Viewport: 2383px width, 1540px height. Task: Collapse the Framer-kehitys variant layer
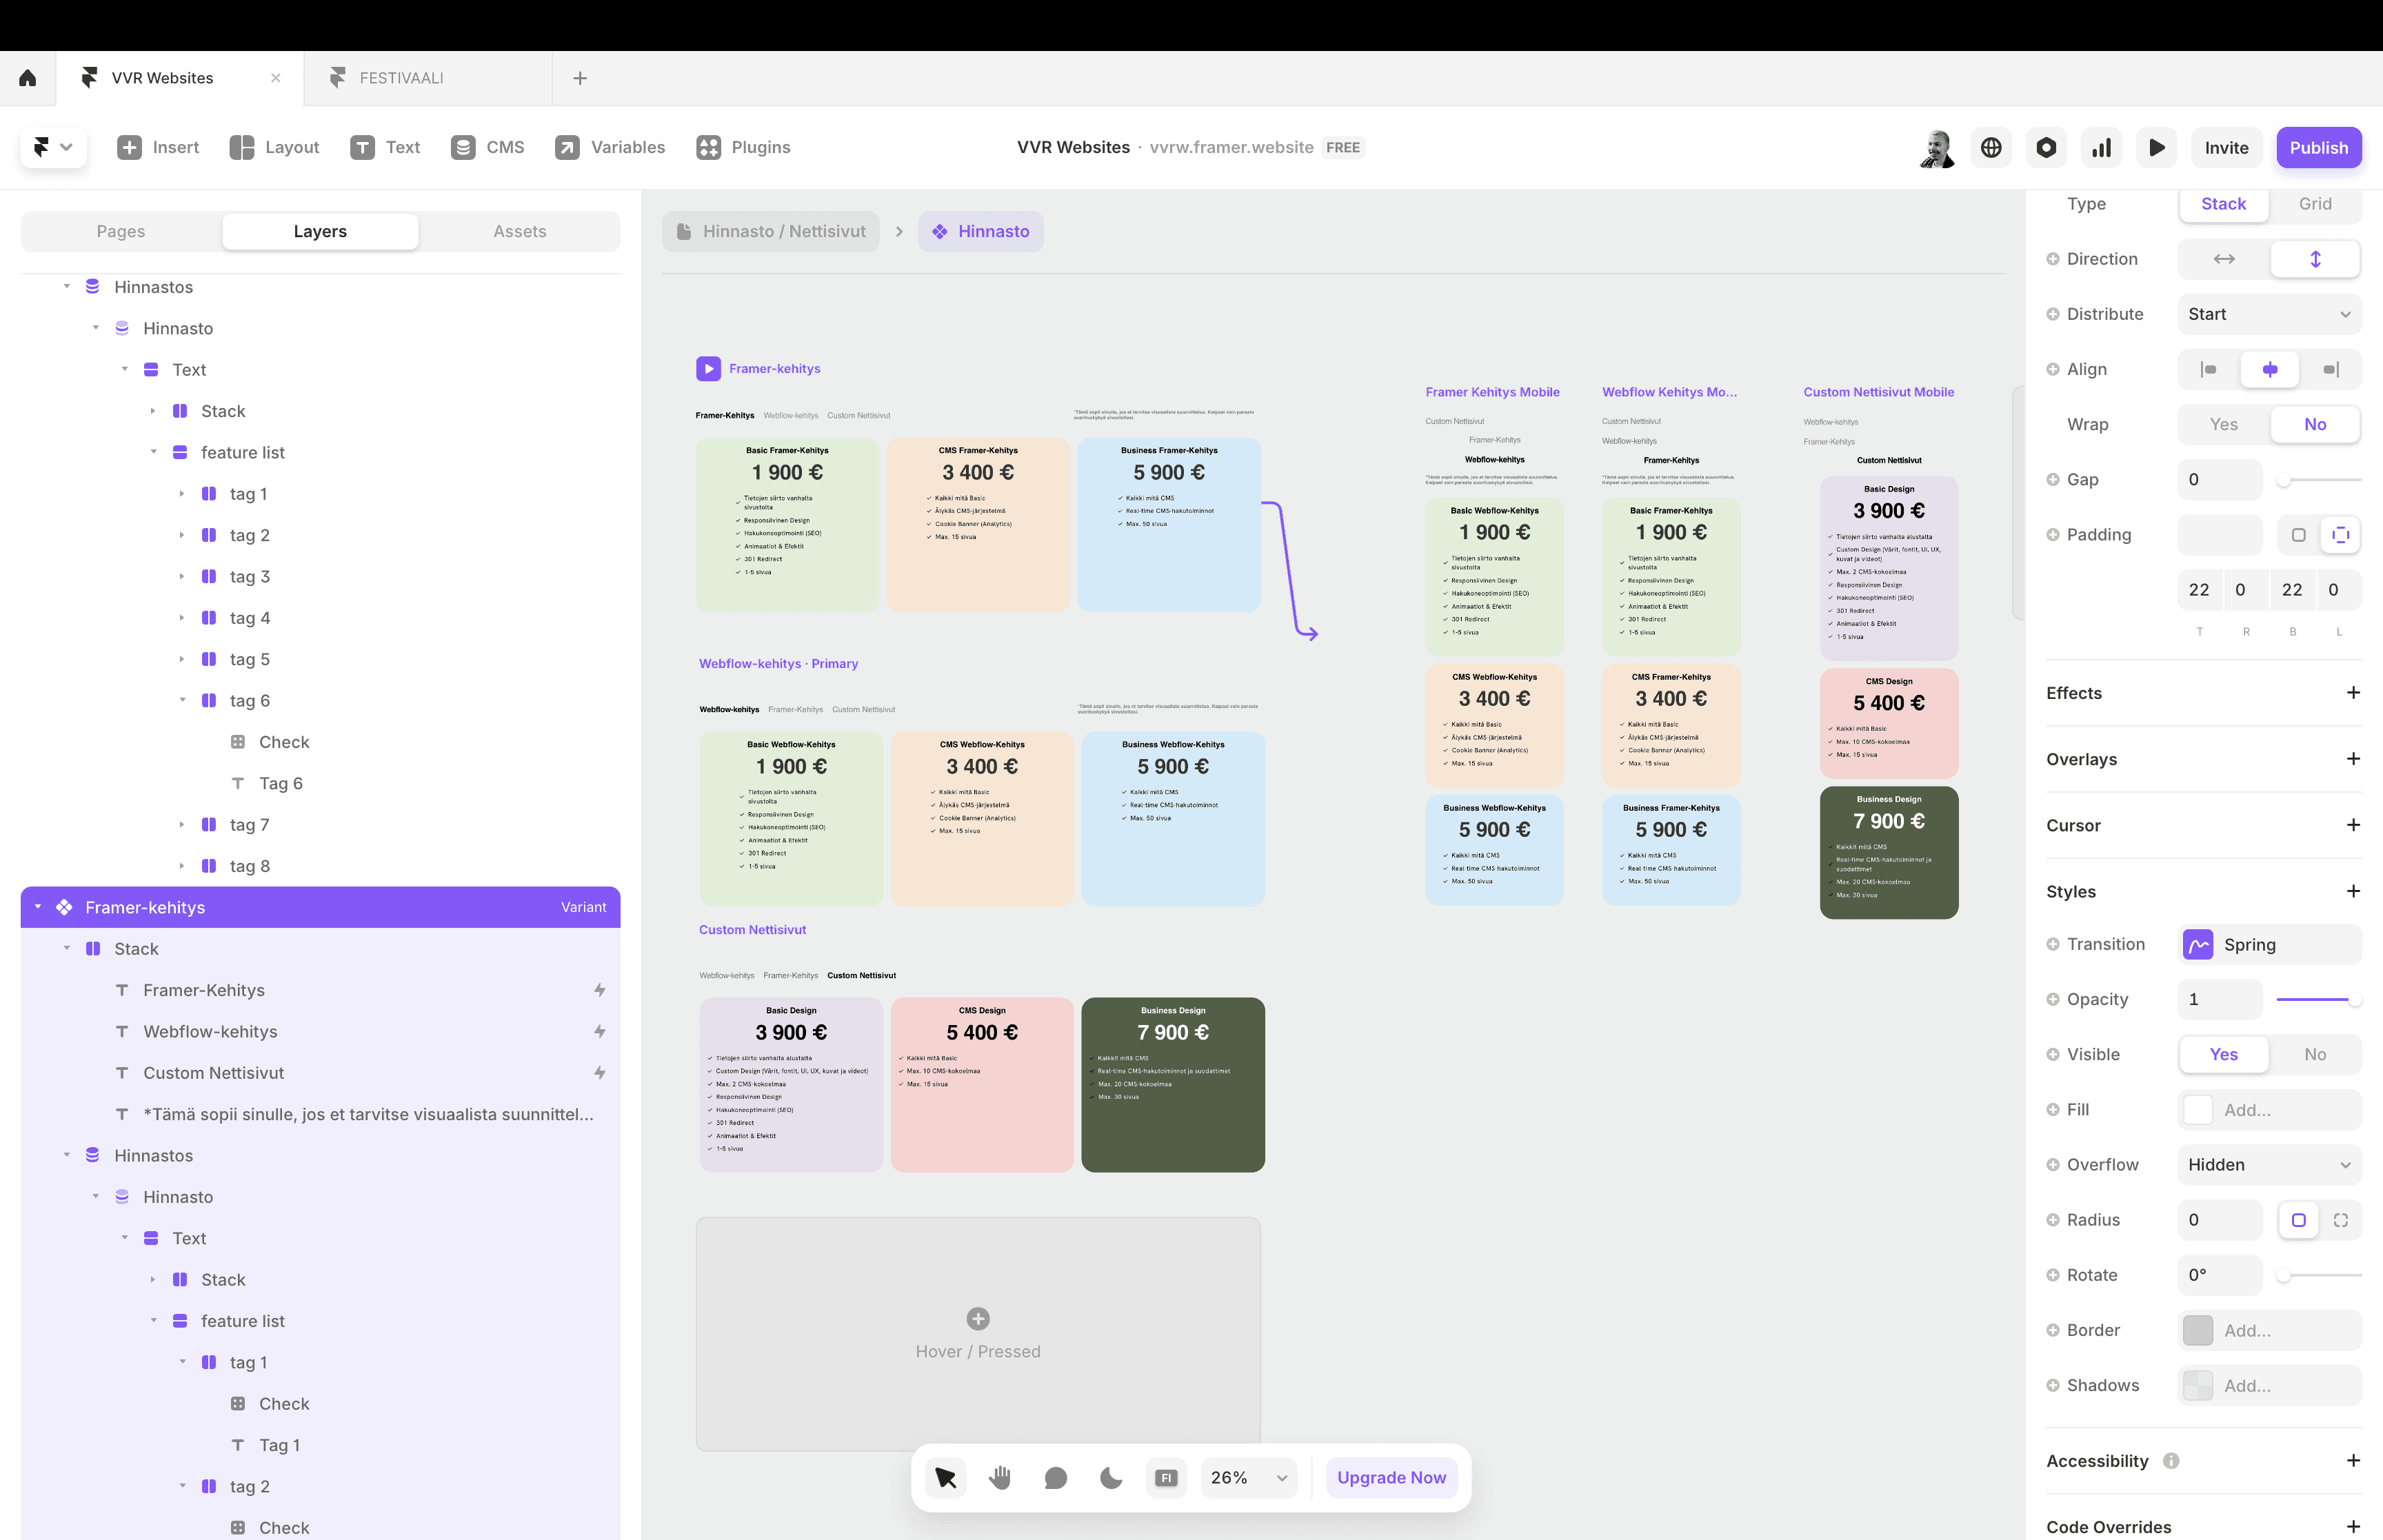(38, 907)
